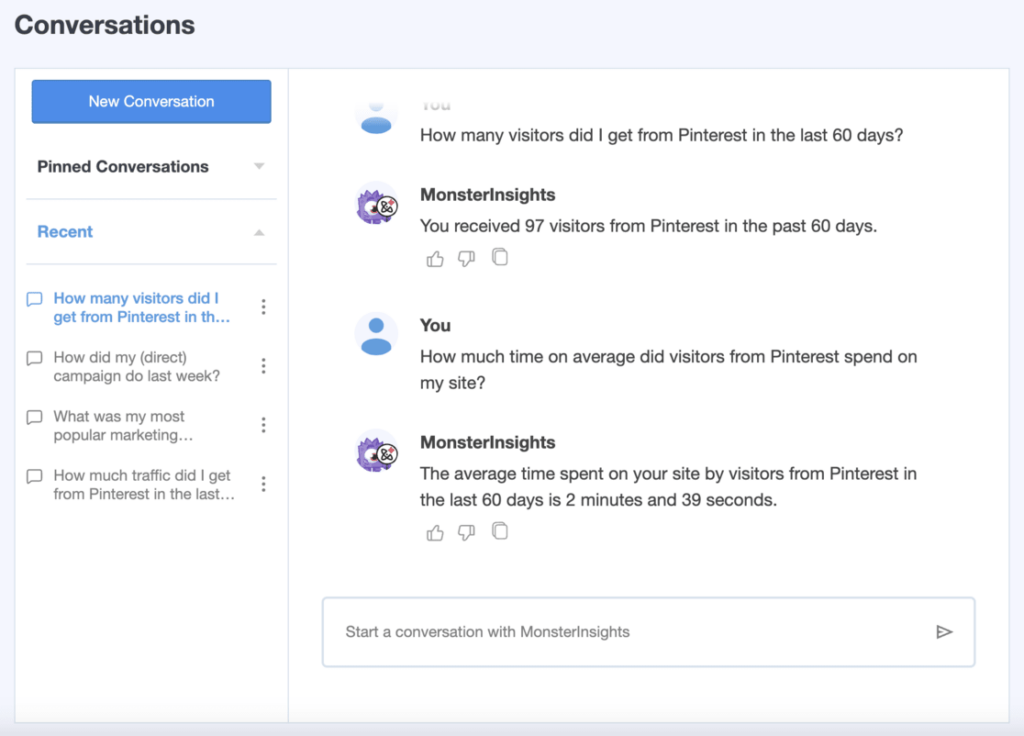Screen dimensions: 1024x736
Task: Thumbs up the average time spent response
Action: (x=435, y=532)
